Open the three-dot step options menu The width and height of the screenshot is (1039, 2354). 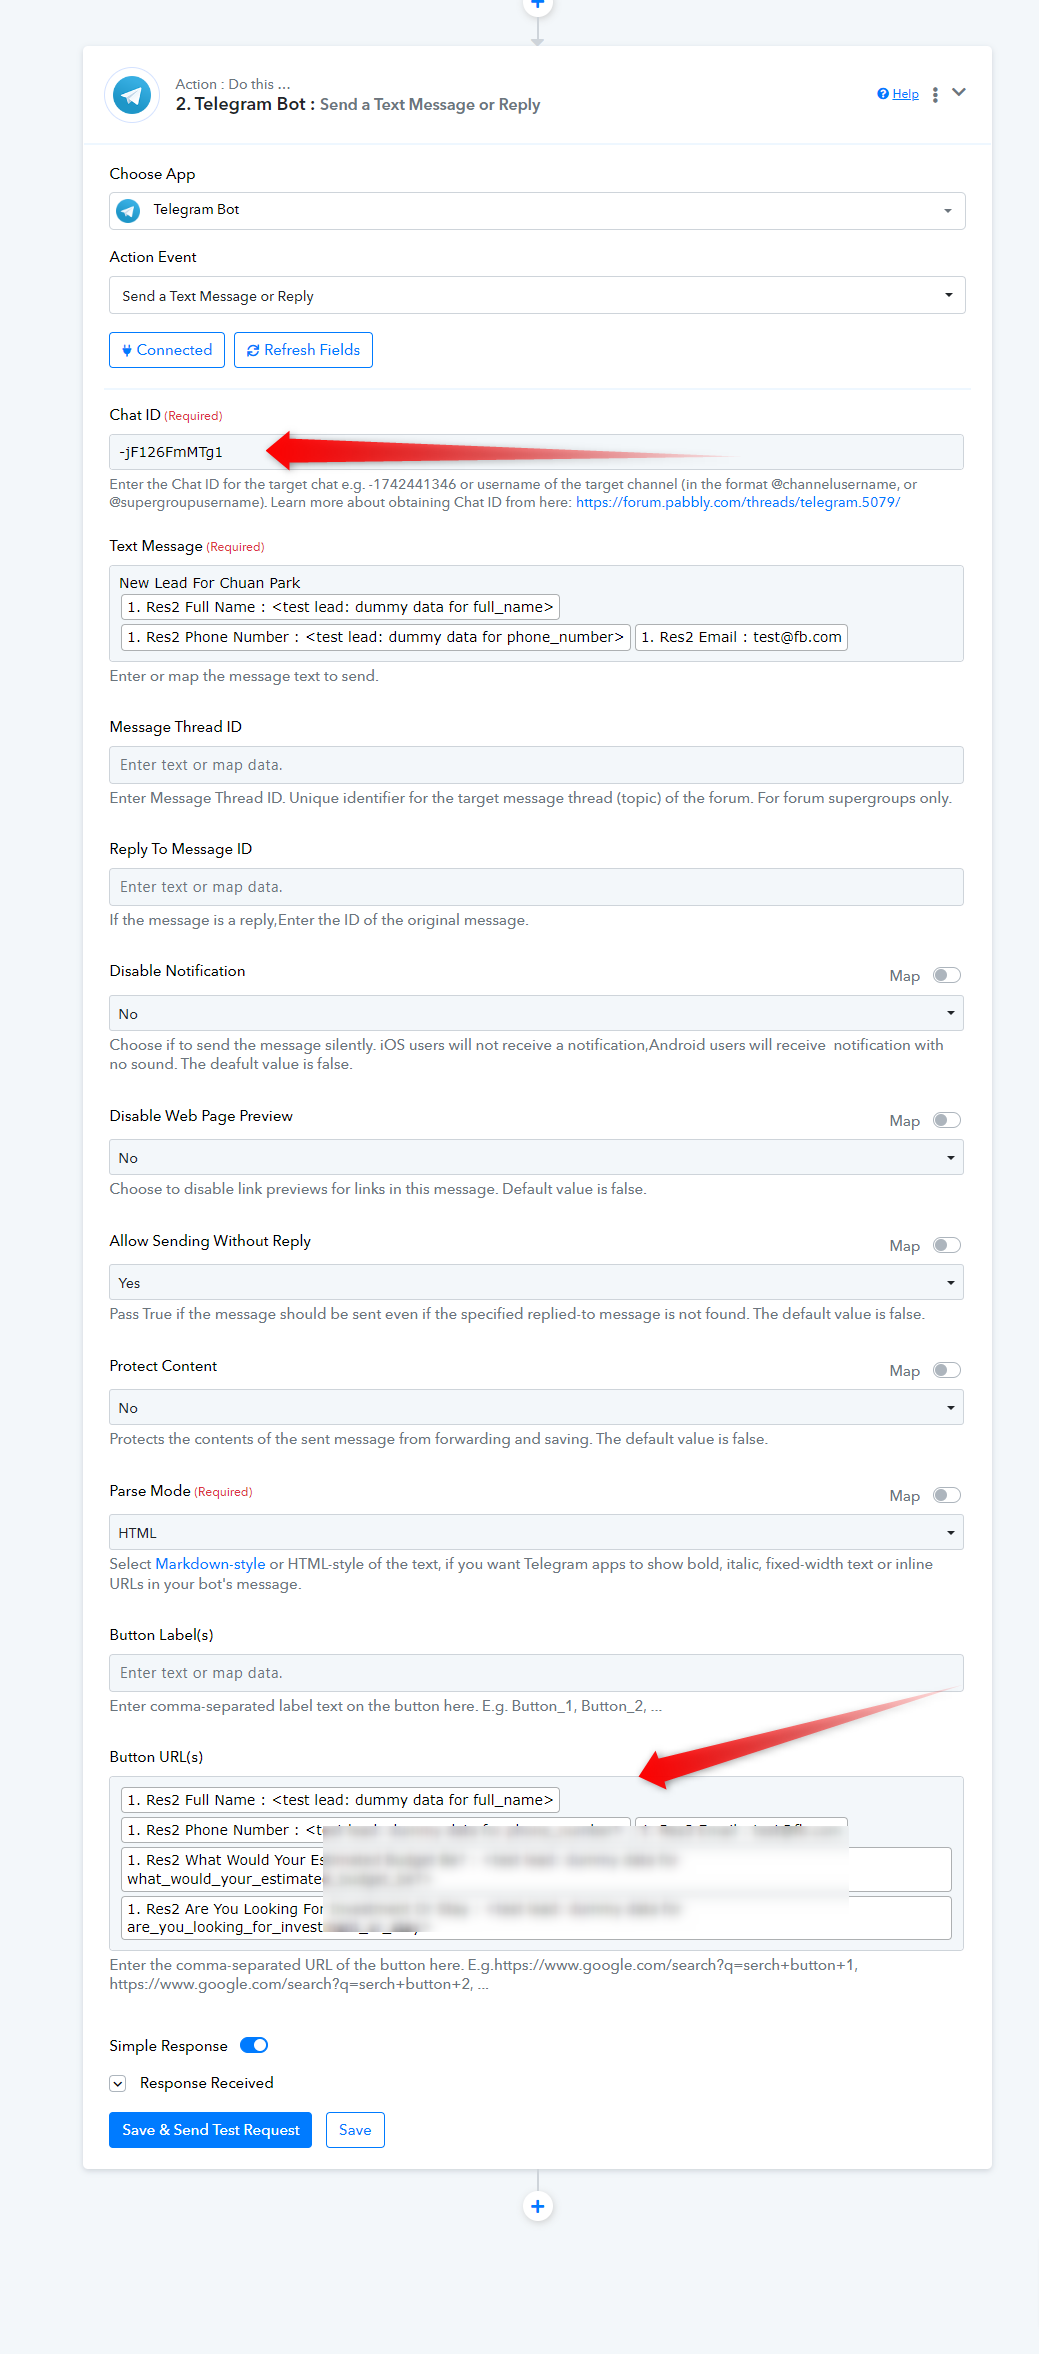pyautogui.click(x=935, y=94)
